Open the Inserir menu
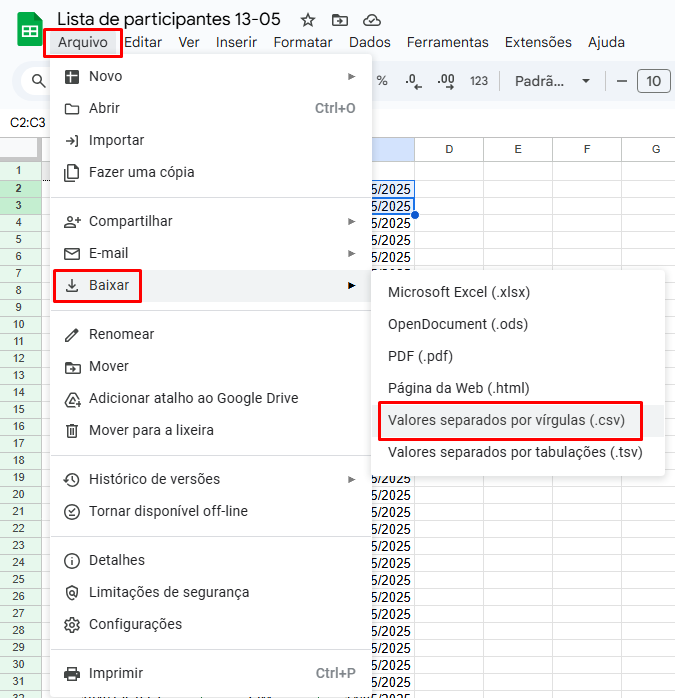Image resolution: width=675 pixels, height=698 pixels. tap(236, 42)
